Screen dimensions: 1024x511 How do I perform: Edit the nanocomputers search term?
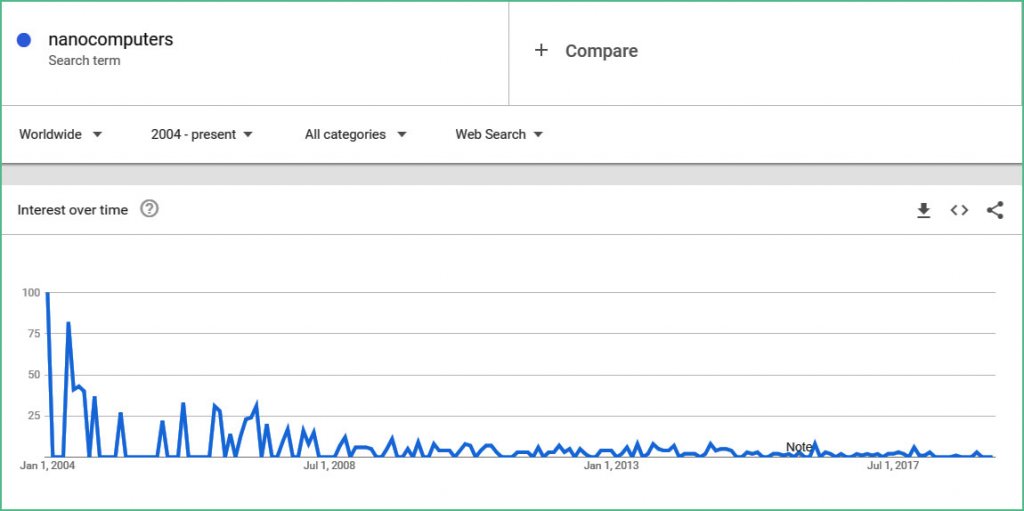pyautogui.click(x=110, y=40)
